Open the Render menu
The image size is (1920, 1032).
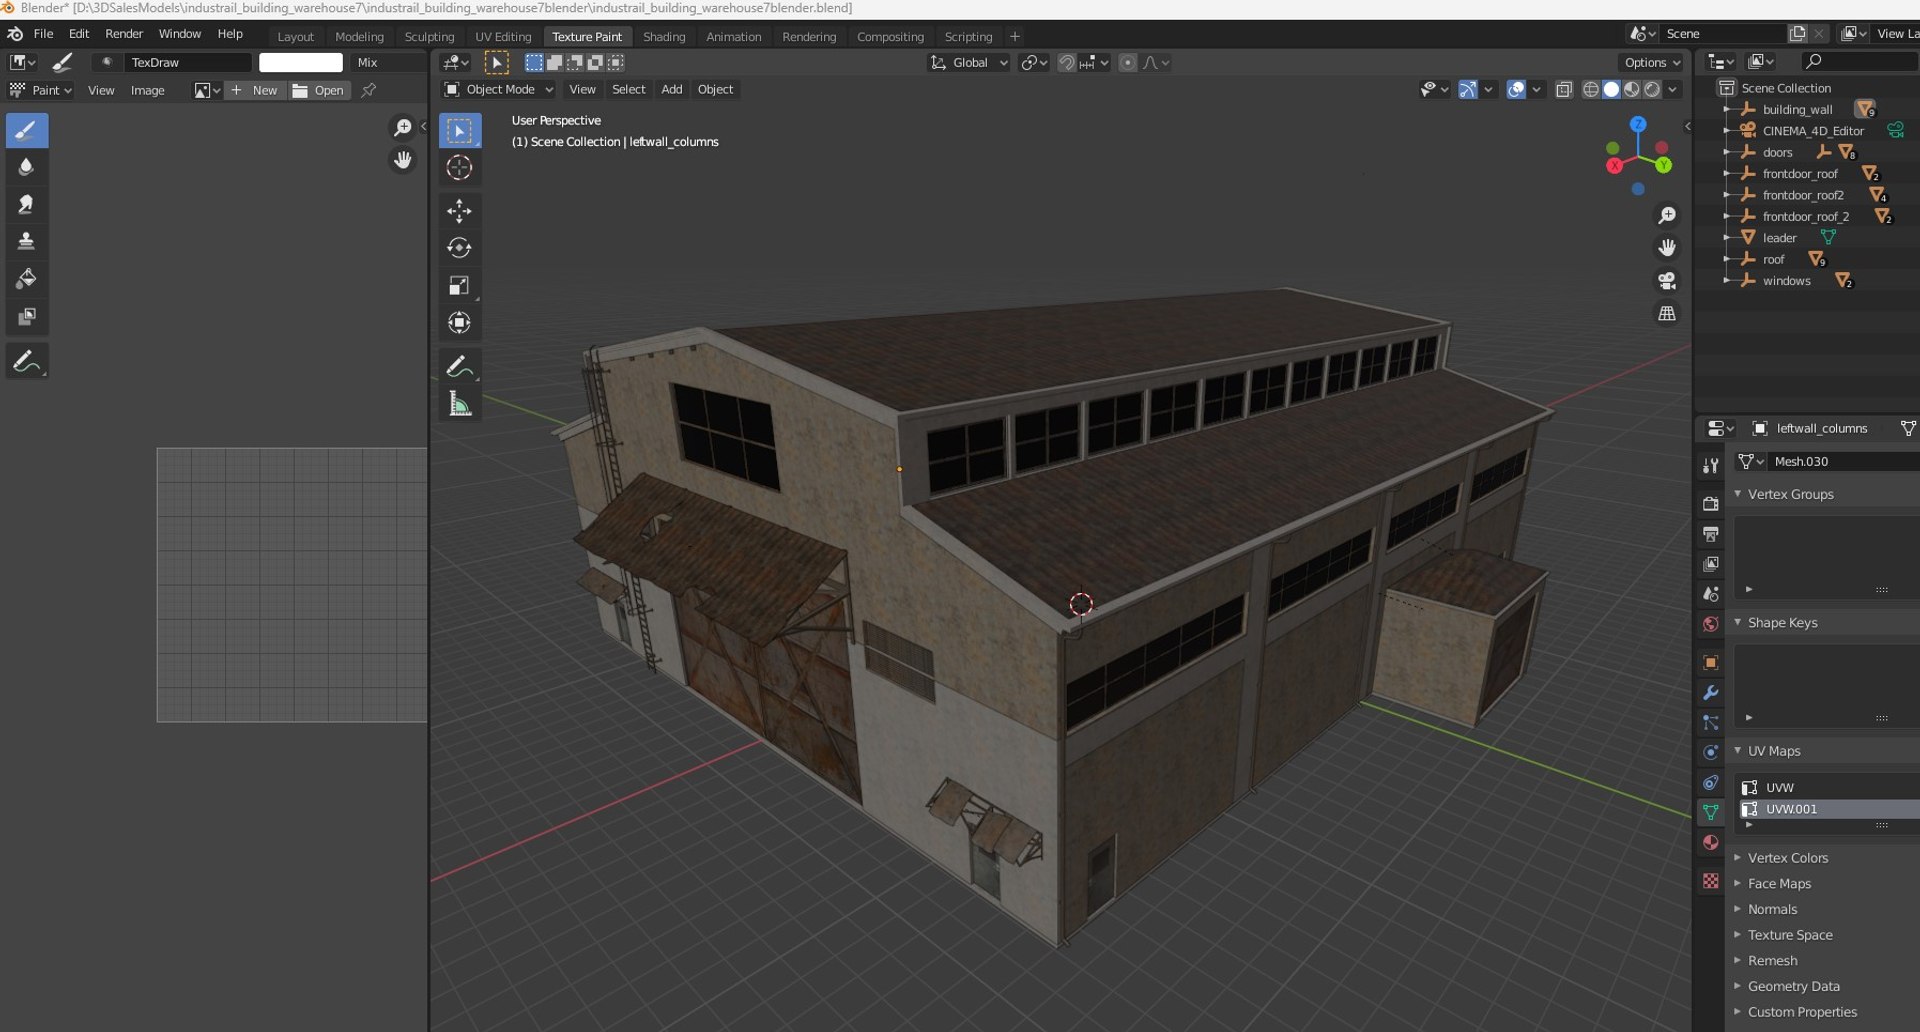pos(124,33)
